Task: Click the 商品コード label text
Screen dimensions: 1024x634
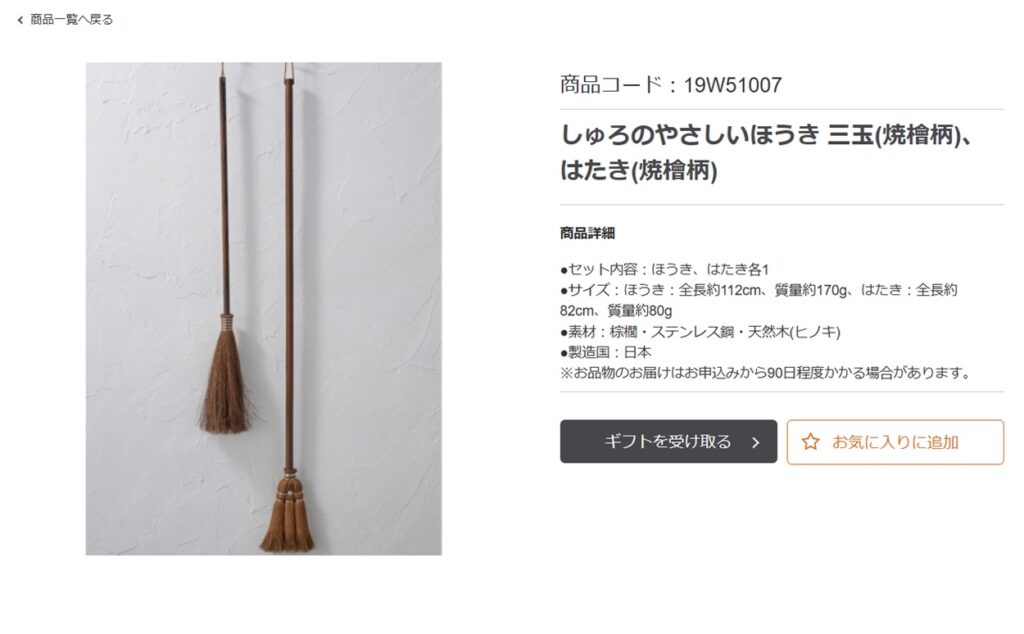Action: (611, 85)
